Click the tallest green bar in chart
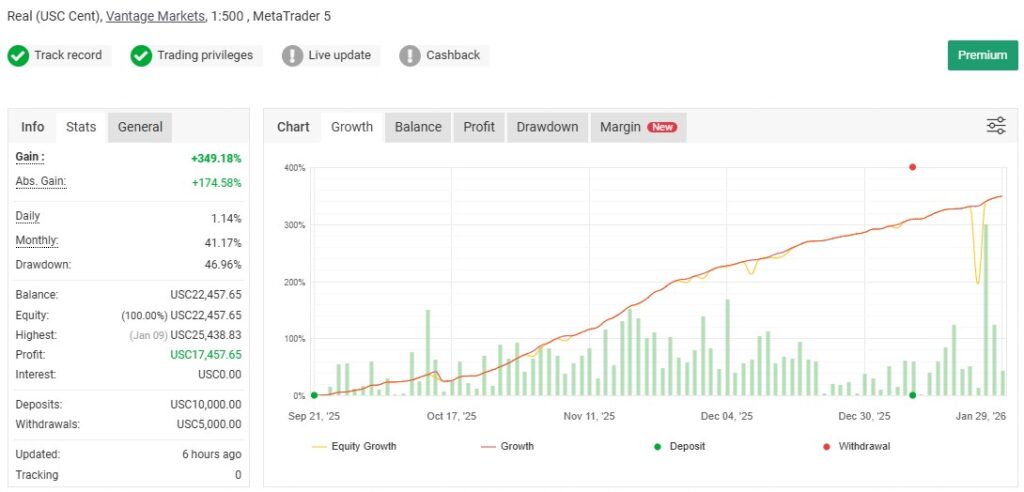 [986, 310]
